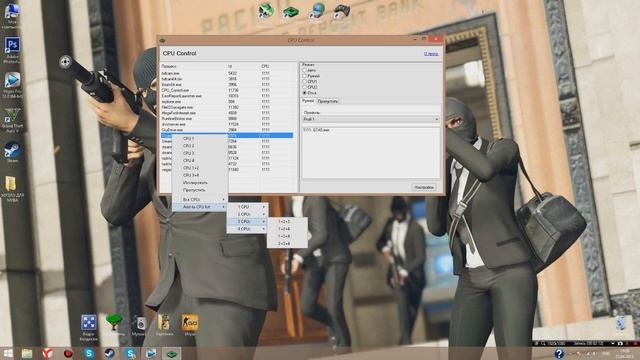
Task: Open File Explorer from the taskbar
Action: 27,353
